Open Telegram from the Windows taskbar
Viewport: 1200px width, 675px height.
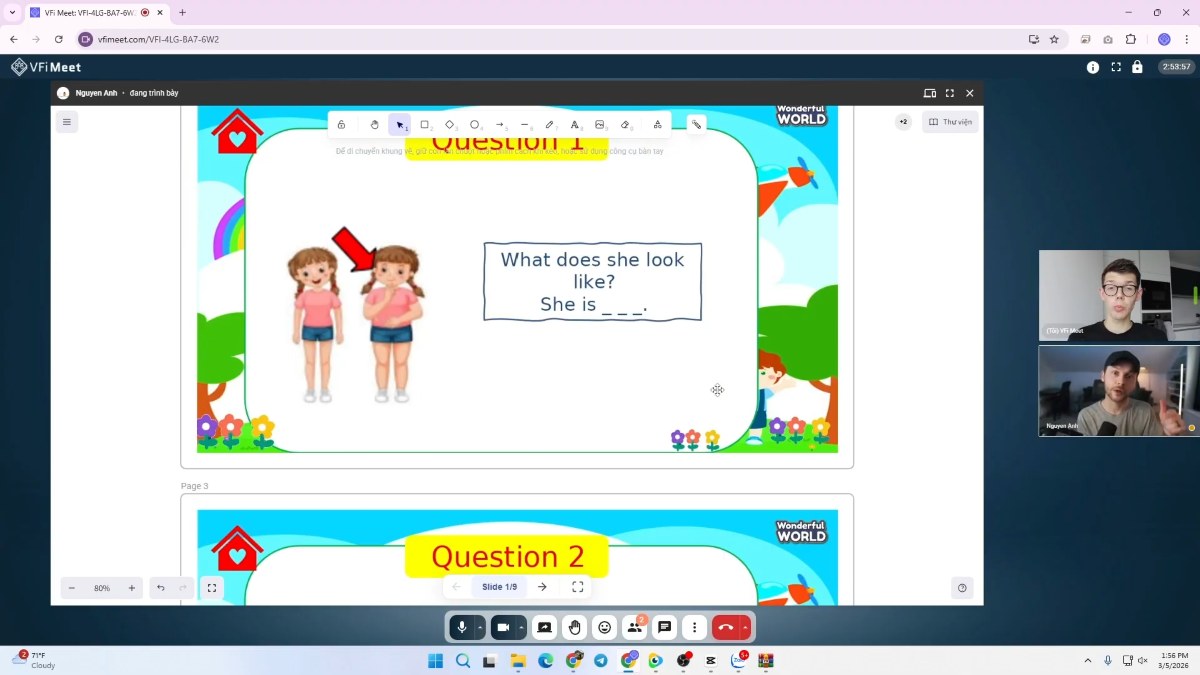click(600, 660)
